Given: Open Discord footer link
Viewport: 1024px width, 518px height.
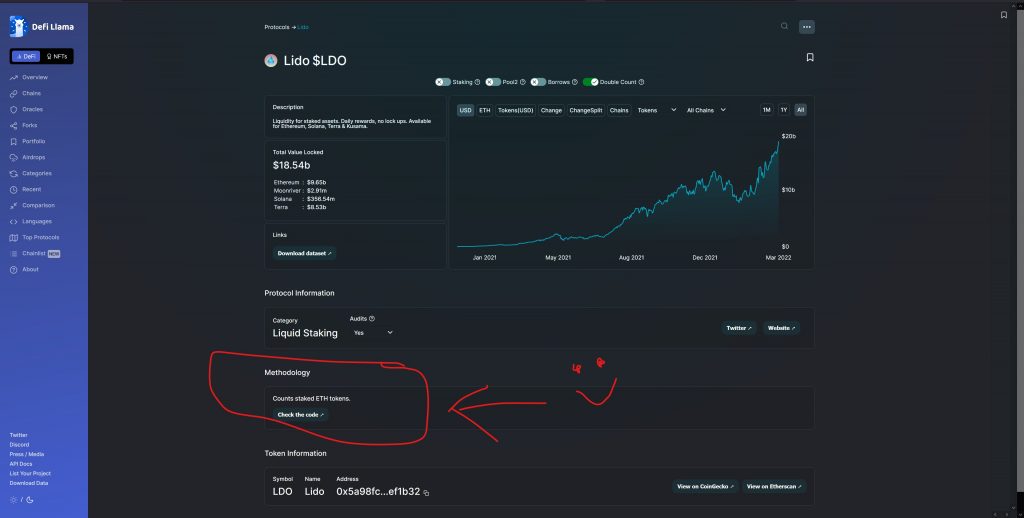Looking at the screenshot, I should (19, 445).
